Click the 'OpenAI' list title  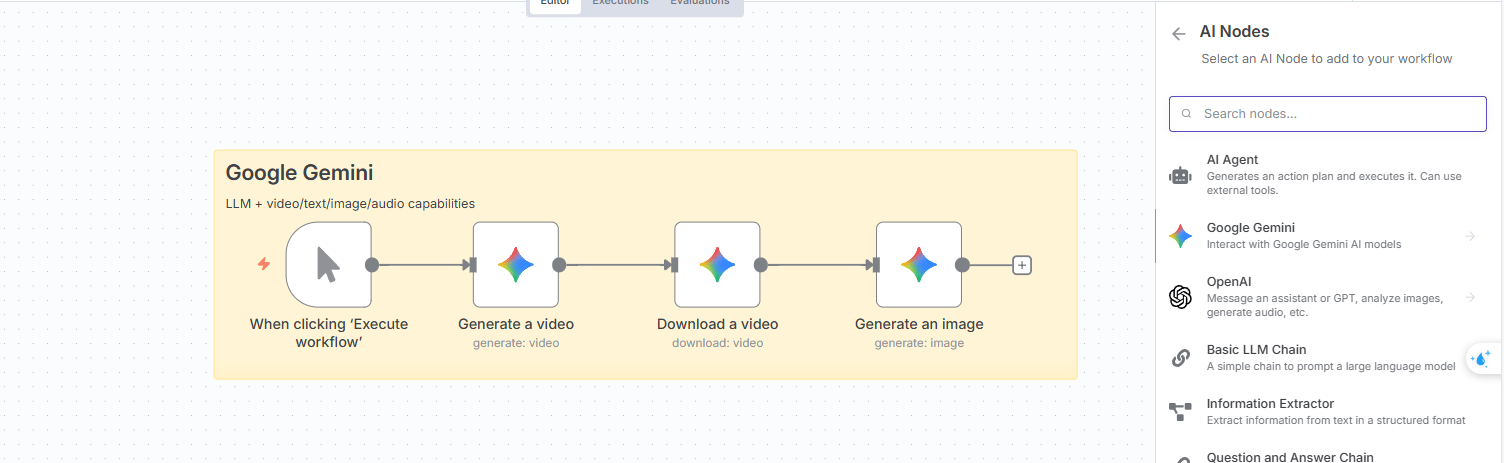pyautogui.click(x=1229, y=282)
